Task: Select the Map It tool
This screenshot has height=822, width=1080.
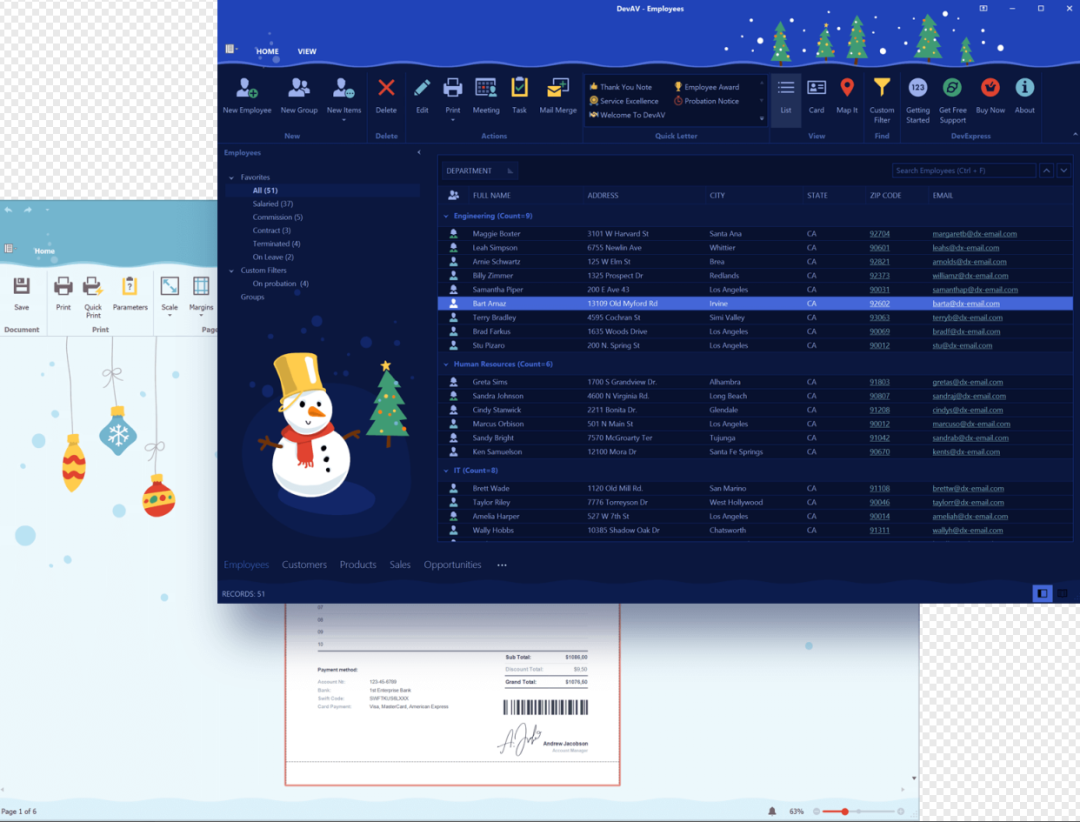Action: click(x=846, y=95)
